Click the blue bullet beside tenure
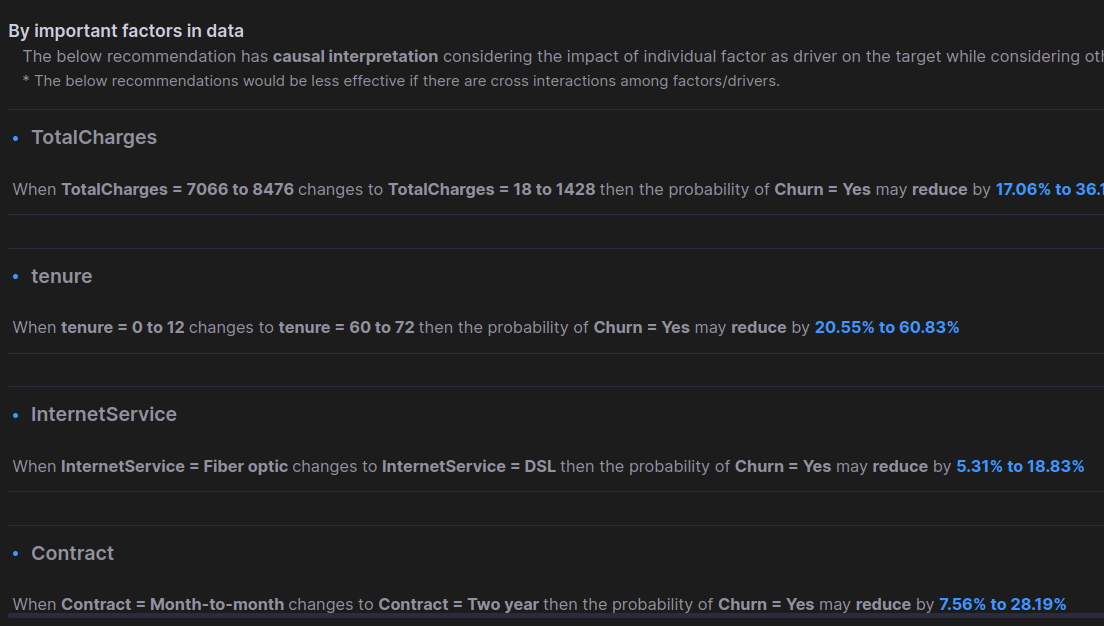This screenshot has height=626, width=1104. click(15, 277)
